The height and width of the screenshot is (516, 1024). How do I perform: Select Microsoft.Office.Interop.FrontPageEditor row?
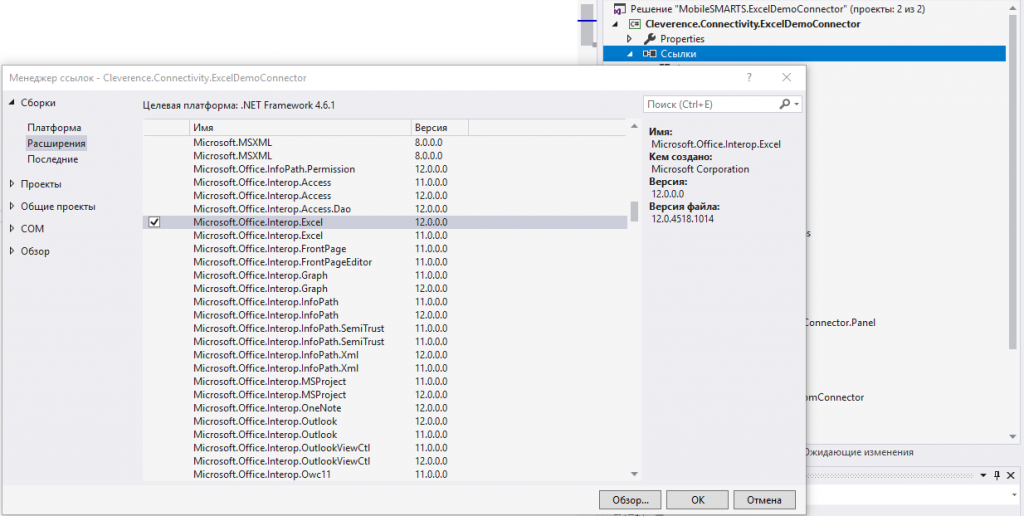click(385, 262)
